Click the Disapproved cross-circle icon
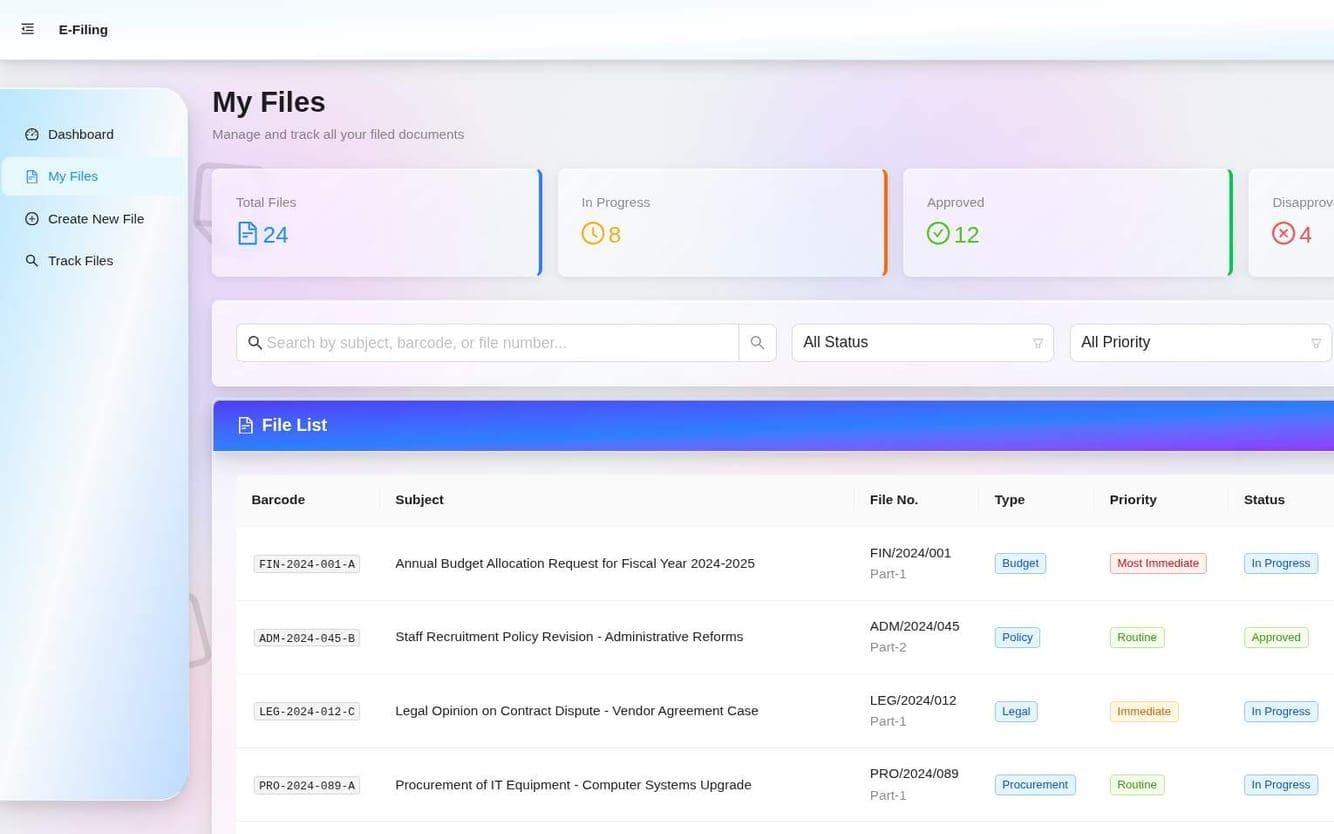This screenshot has width=1334, height=834. pos(1283,233)
